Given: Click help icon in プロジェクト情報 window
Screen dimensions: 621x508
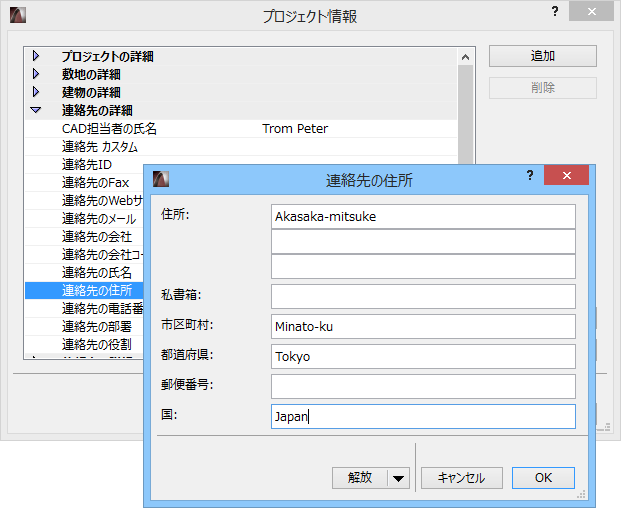Looking at the screenshot, I should coord(555,11).
